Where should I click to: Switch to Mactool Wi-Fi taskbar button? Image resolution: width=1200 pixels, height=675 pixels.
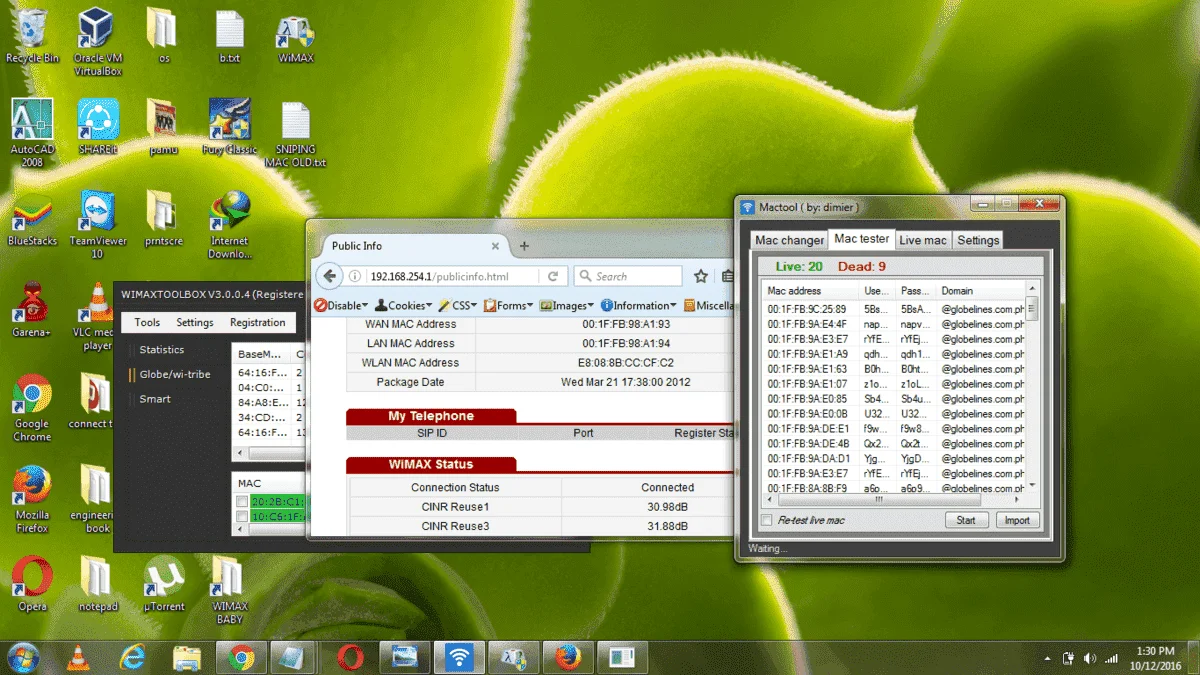click(x=458, y=657)
